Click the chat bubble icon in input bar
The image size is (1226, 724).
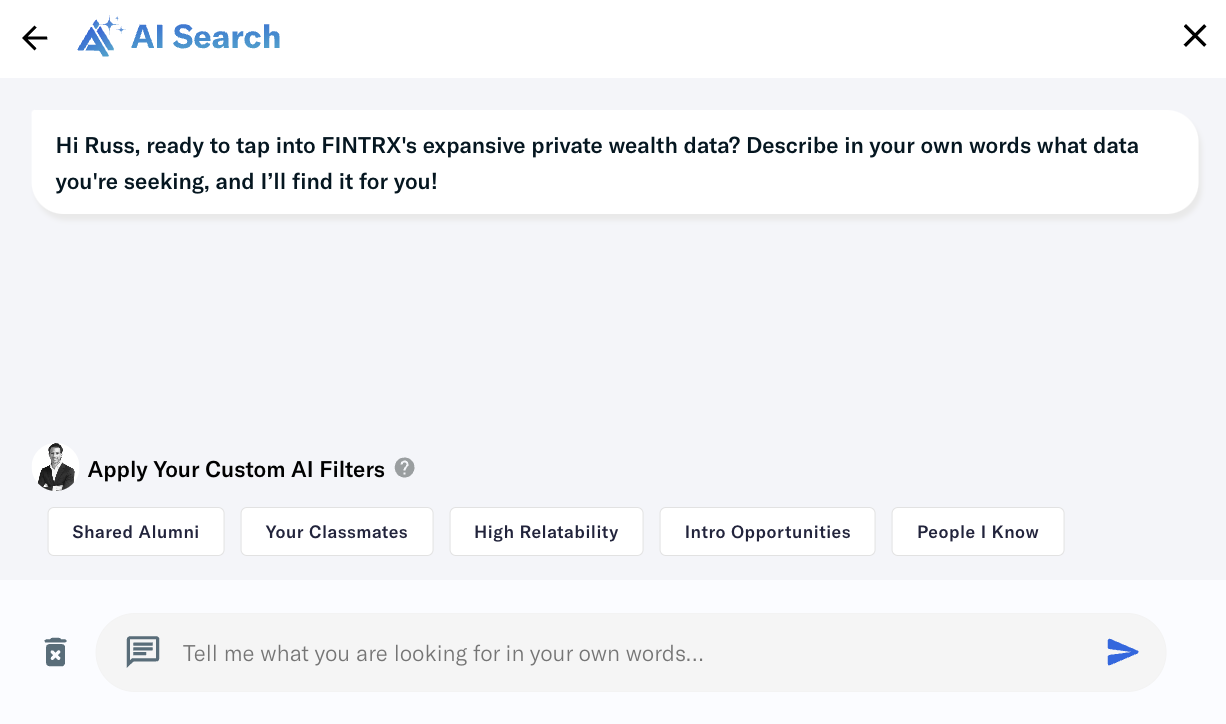pos(143,652)
